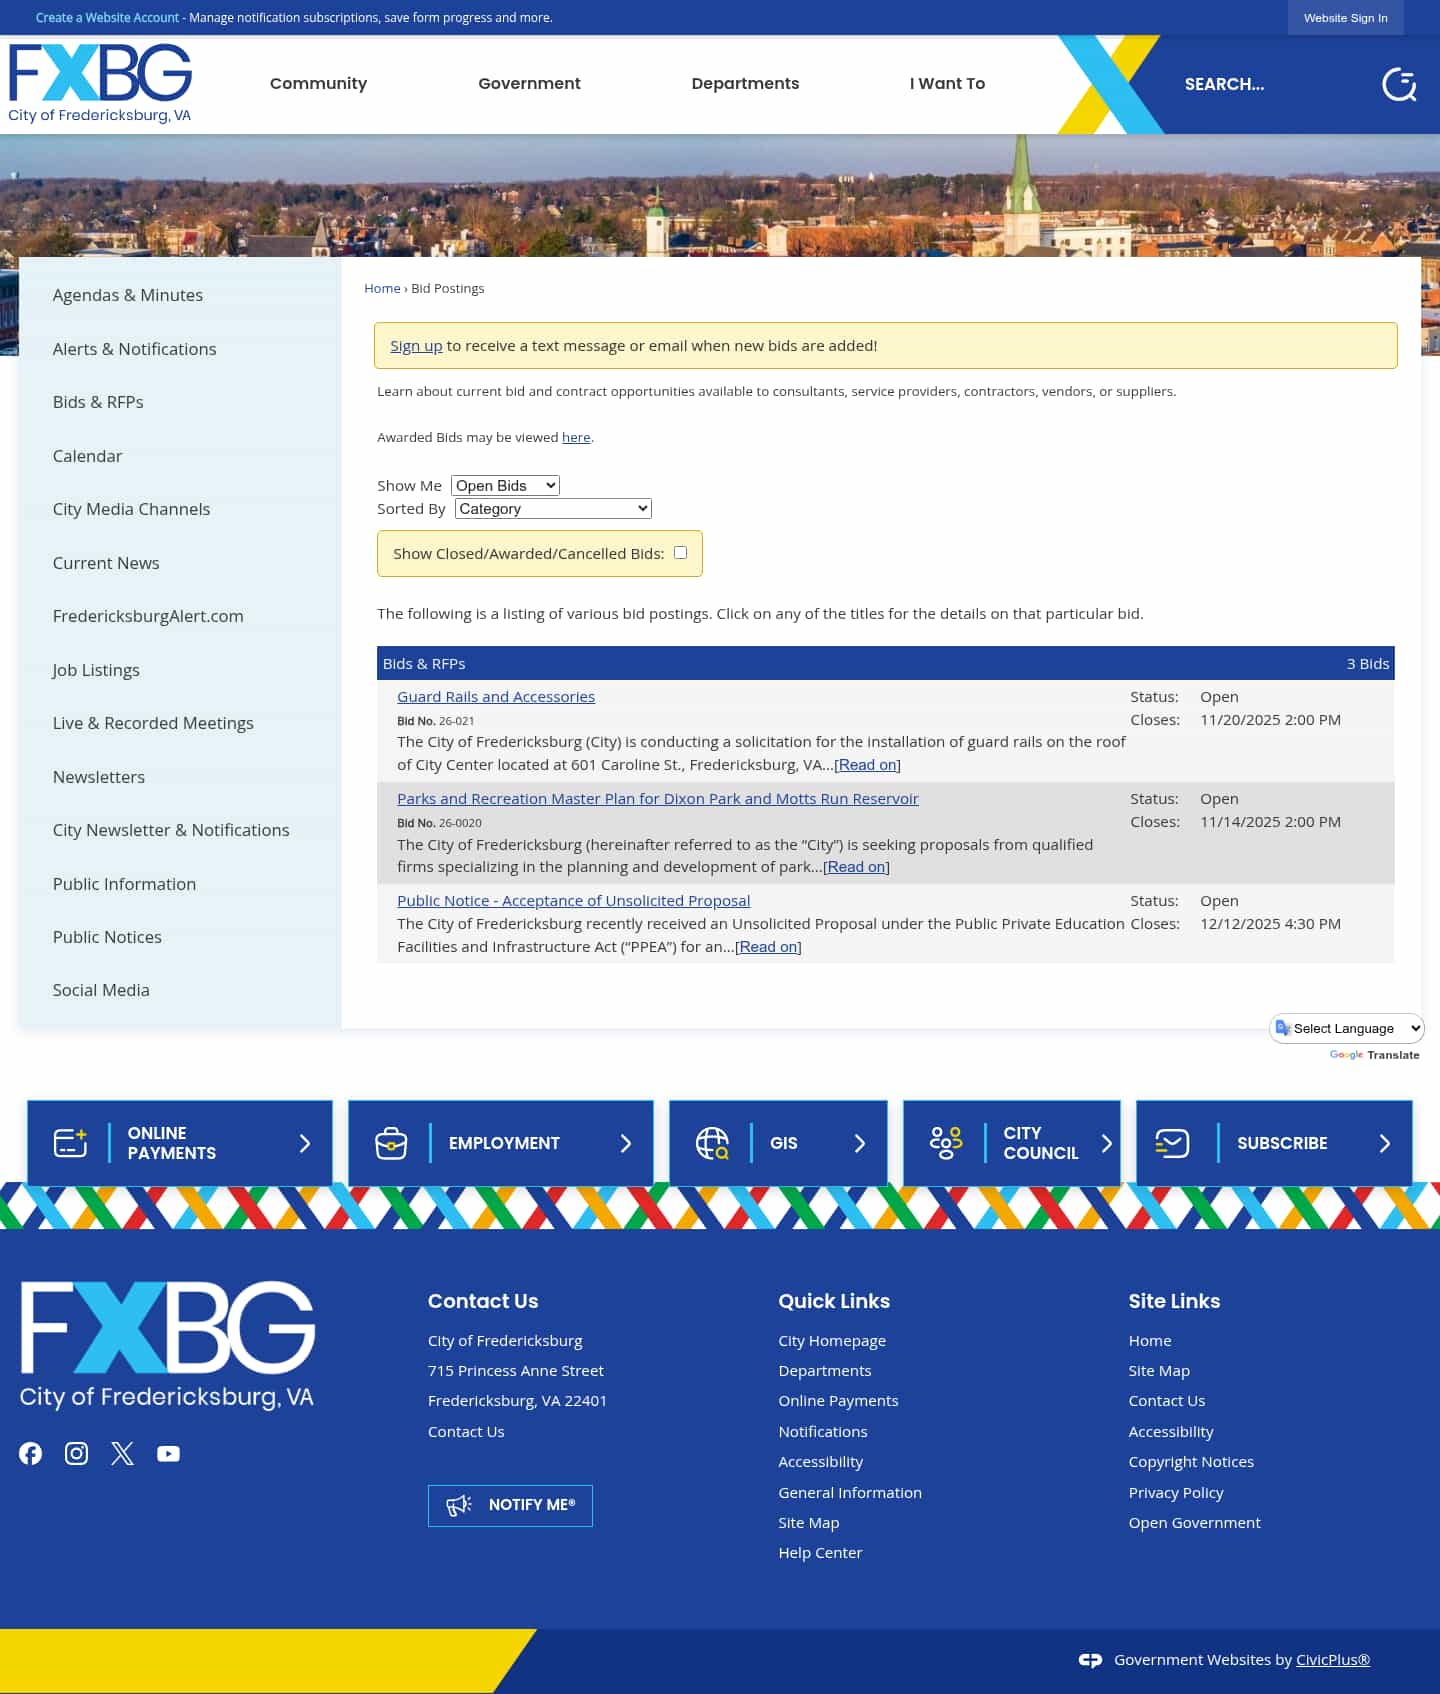
Task: Select Live & Recorded Meetings in sidebar
Action: pyautogui.click(x=153, y=723)
